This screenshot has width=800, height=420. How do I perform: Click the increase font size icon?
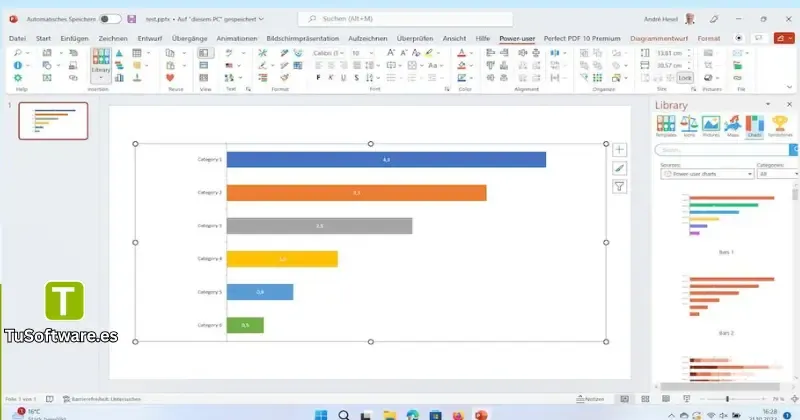(x=390, y=53)
